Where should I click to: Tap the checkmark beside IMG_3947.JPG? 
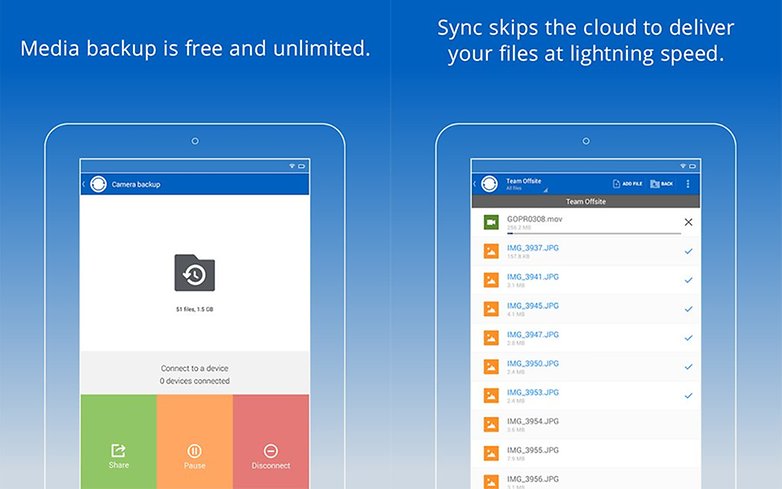(x=688, y=338)
